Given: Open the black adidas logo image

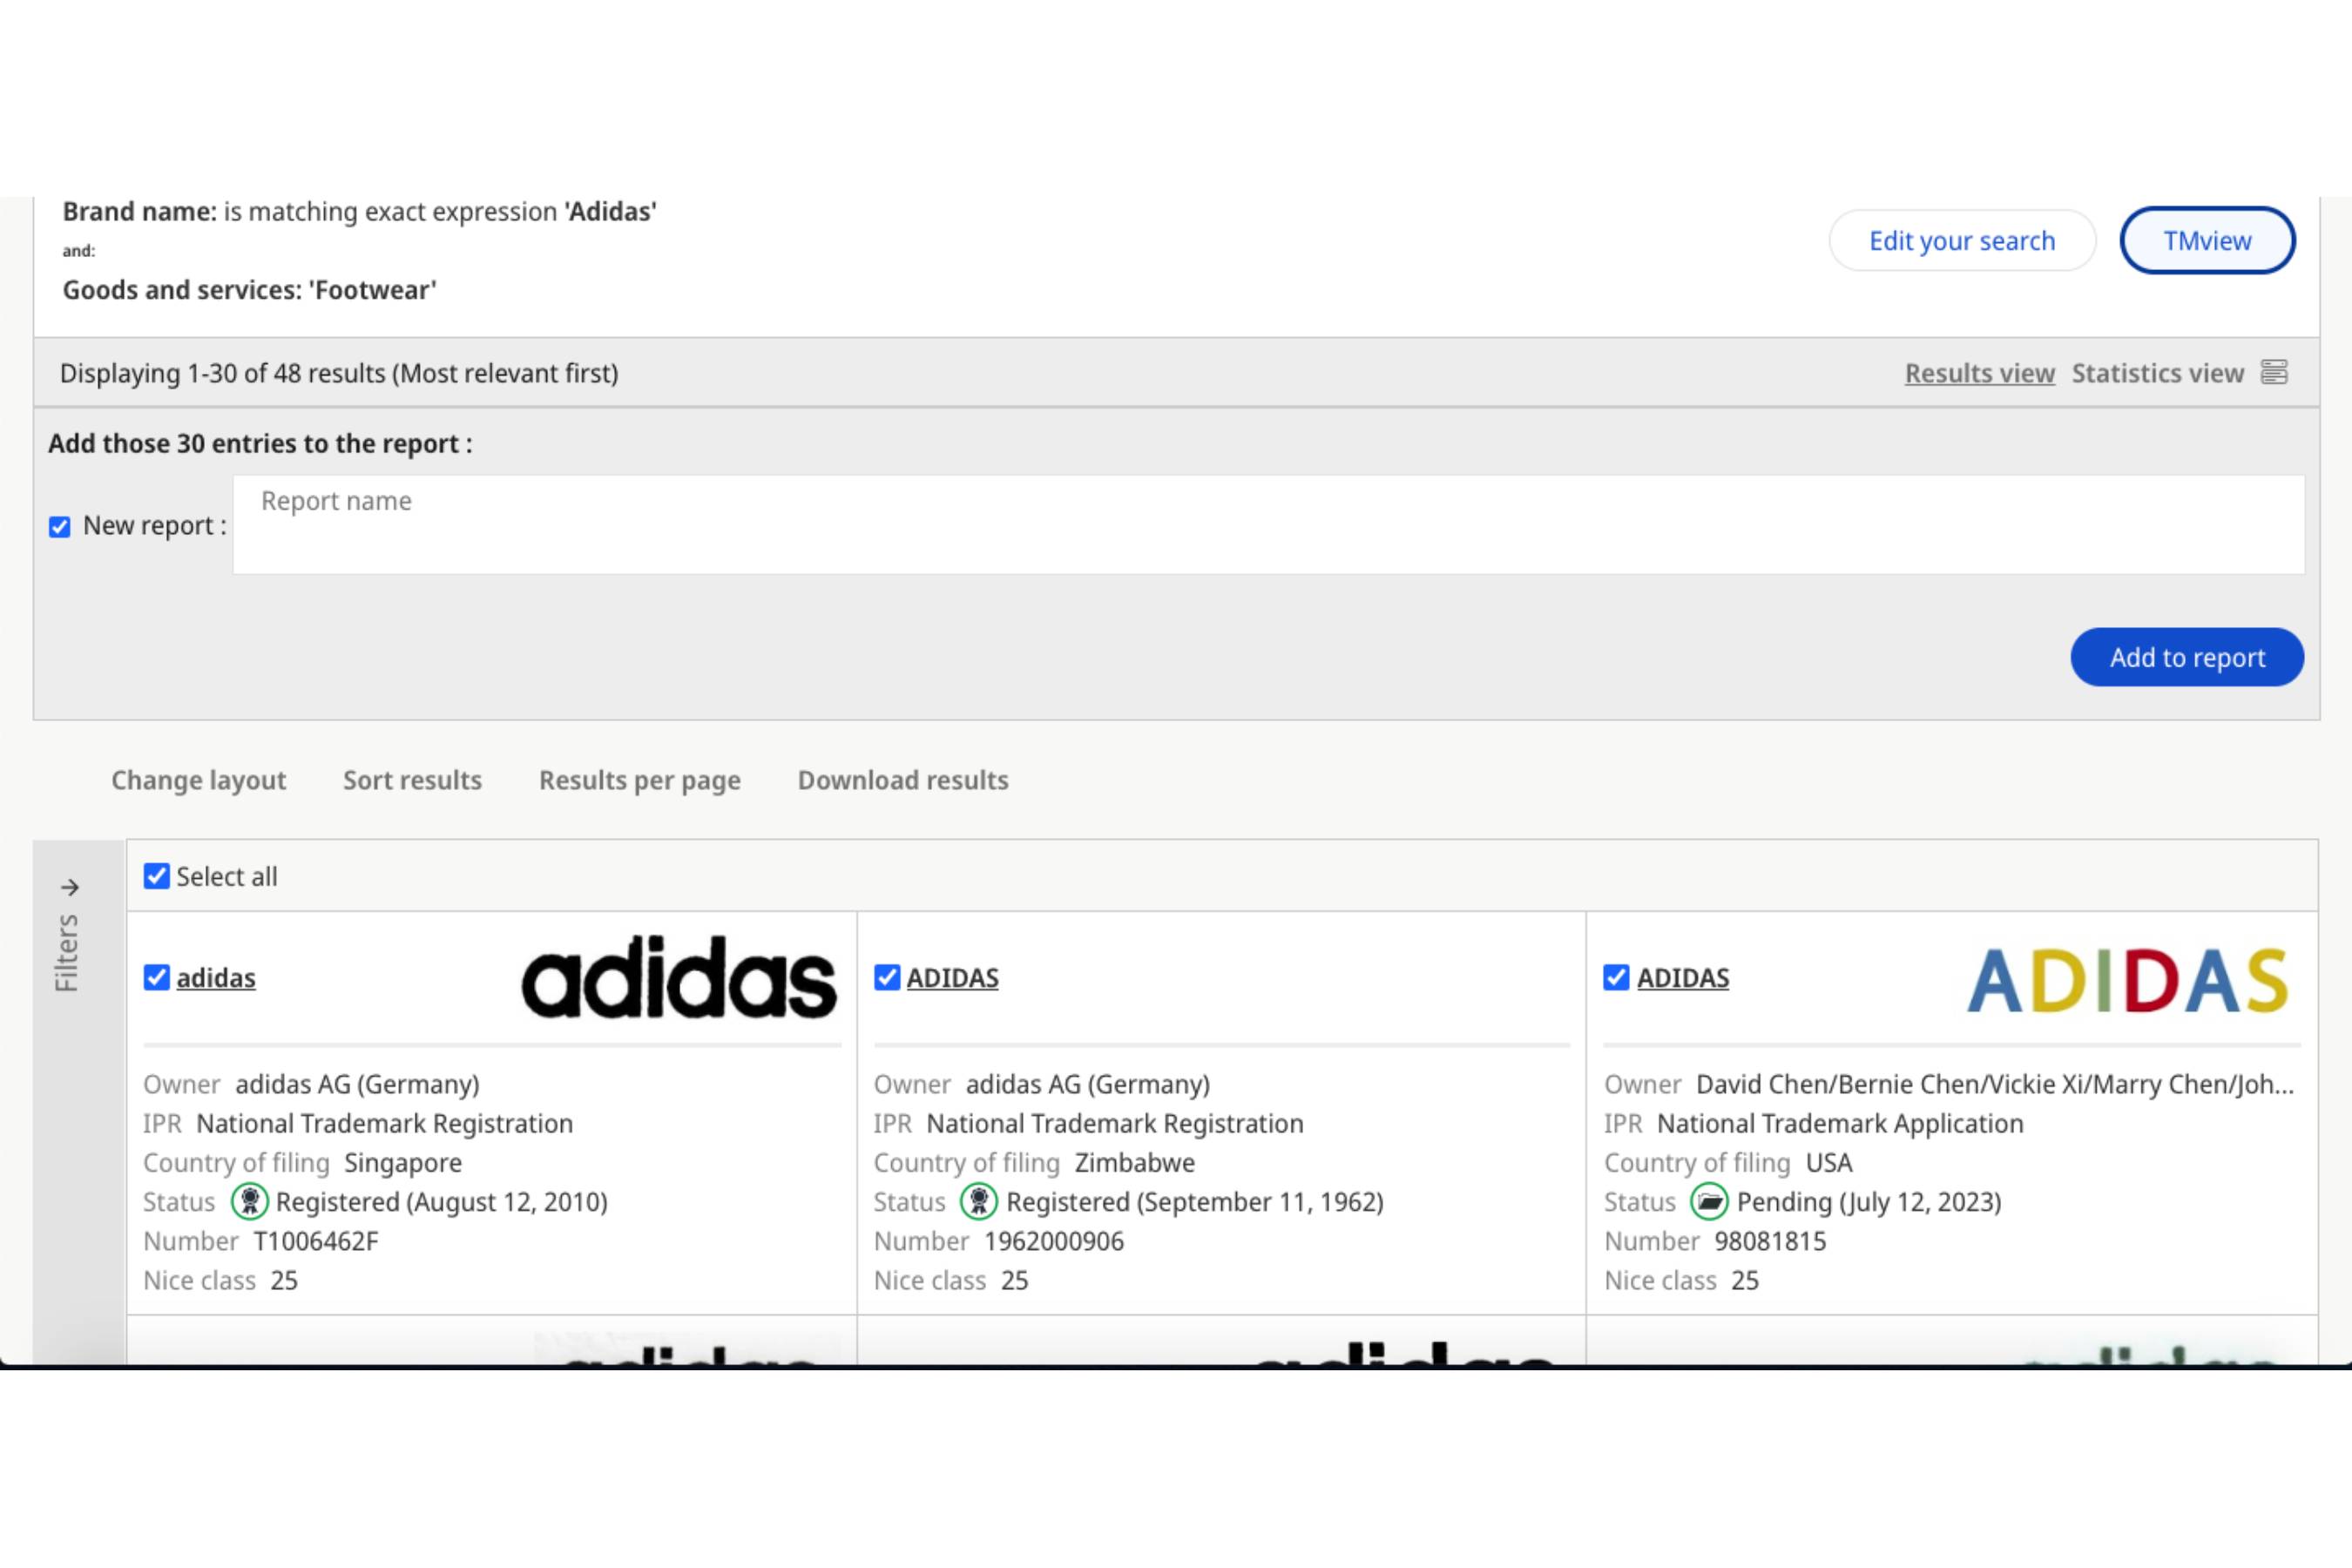Looking at the screenshot, I should click(x=679, y=978).
